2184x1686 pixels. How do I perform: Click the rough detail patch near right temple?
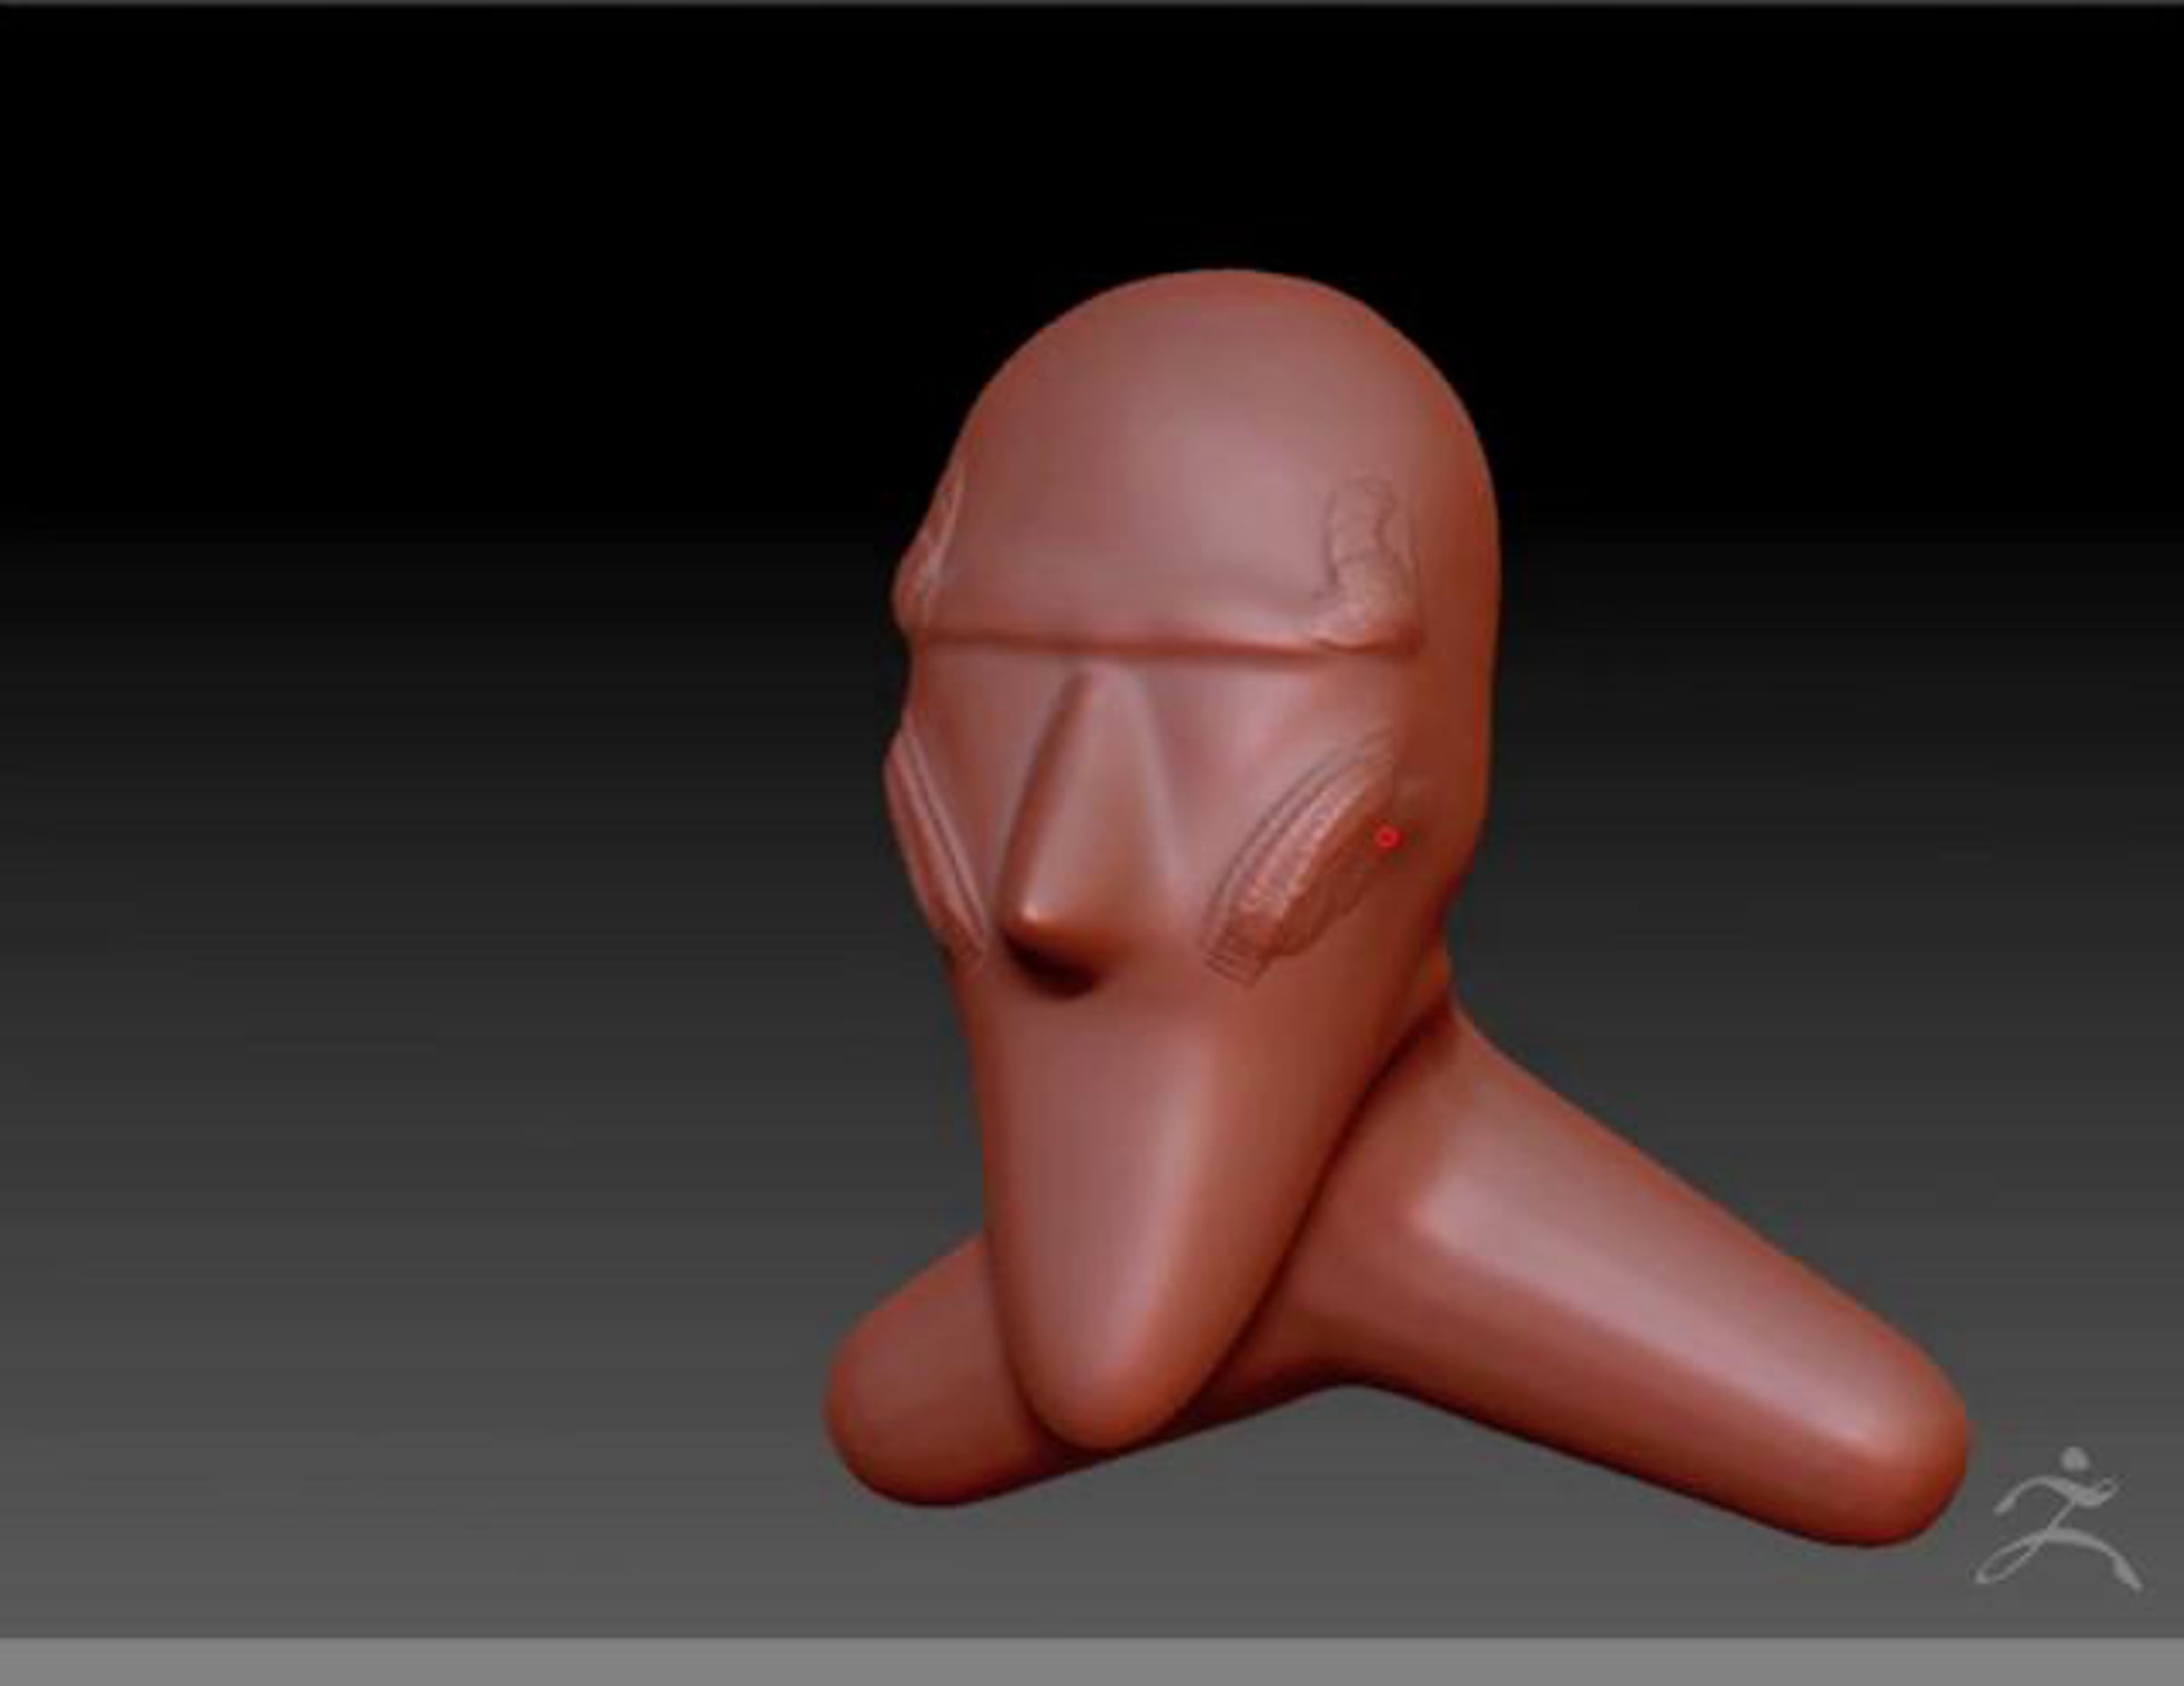click(1372, 560)
